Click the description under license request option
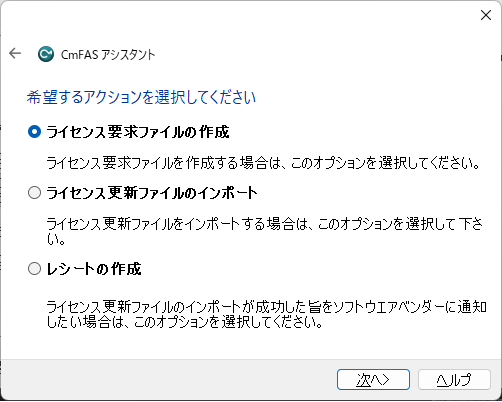502x402 pixels. tap(263, 163)
